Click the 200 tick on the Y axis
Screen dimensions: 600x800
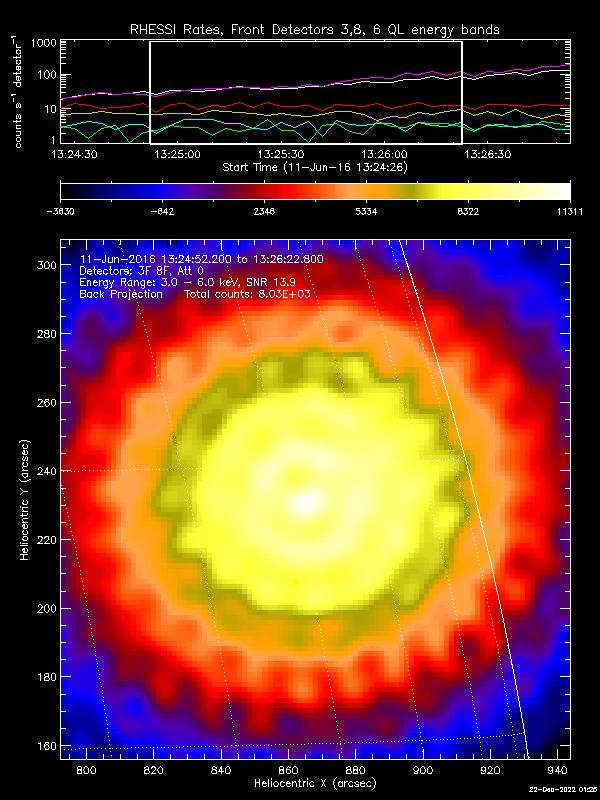pos(47,609)
